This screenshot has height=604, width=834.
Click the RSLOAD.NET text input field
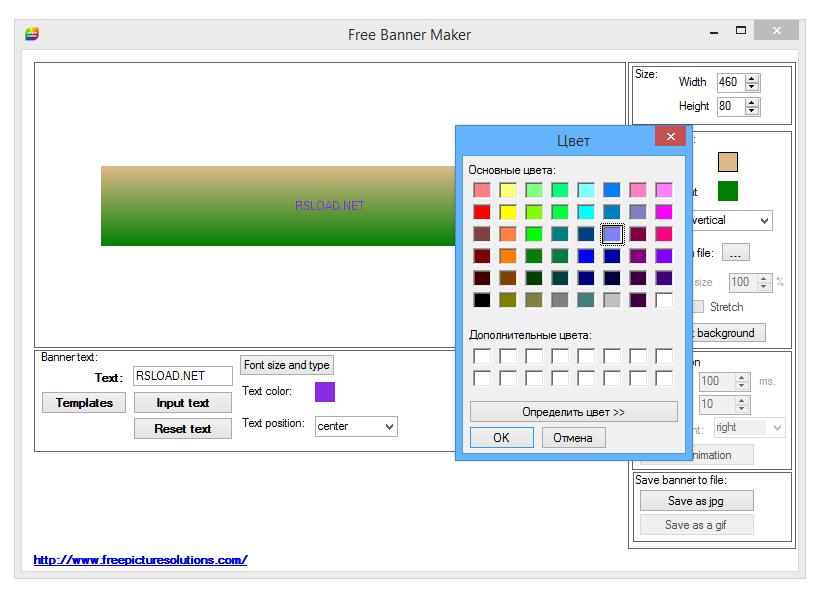pyautogui.click(x=183, y=376)
